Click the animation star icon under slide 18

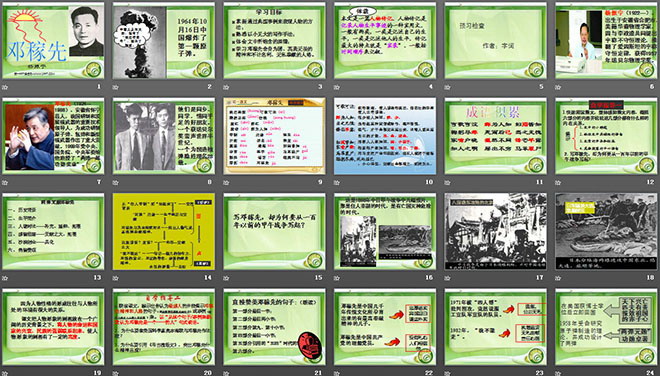[559, 278]
